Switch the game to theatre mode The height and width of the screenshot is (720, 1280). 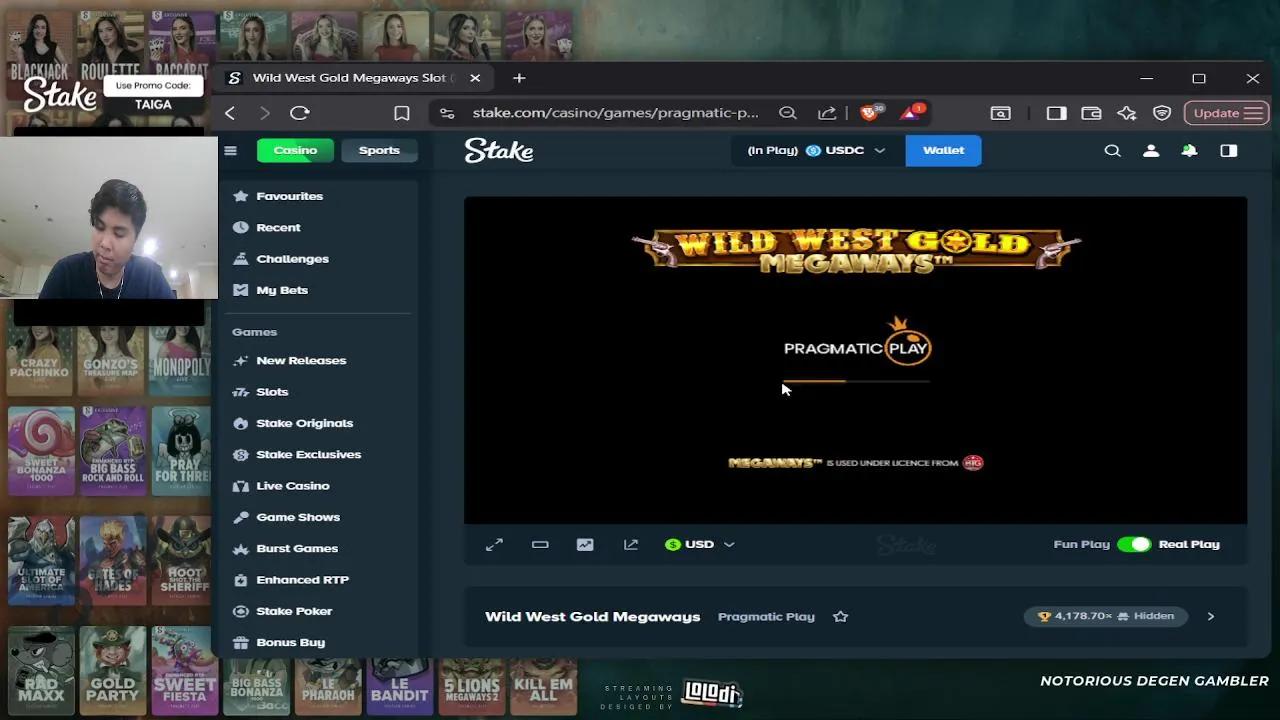pos(540,544)
